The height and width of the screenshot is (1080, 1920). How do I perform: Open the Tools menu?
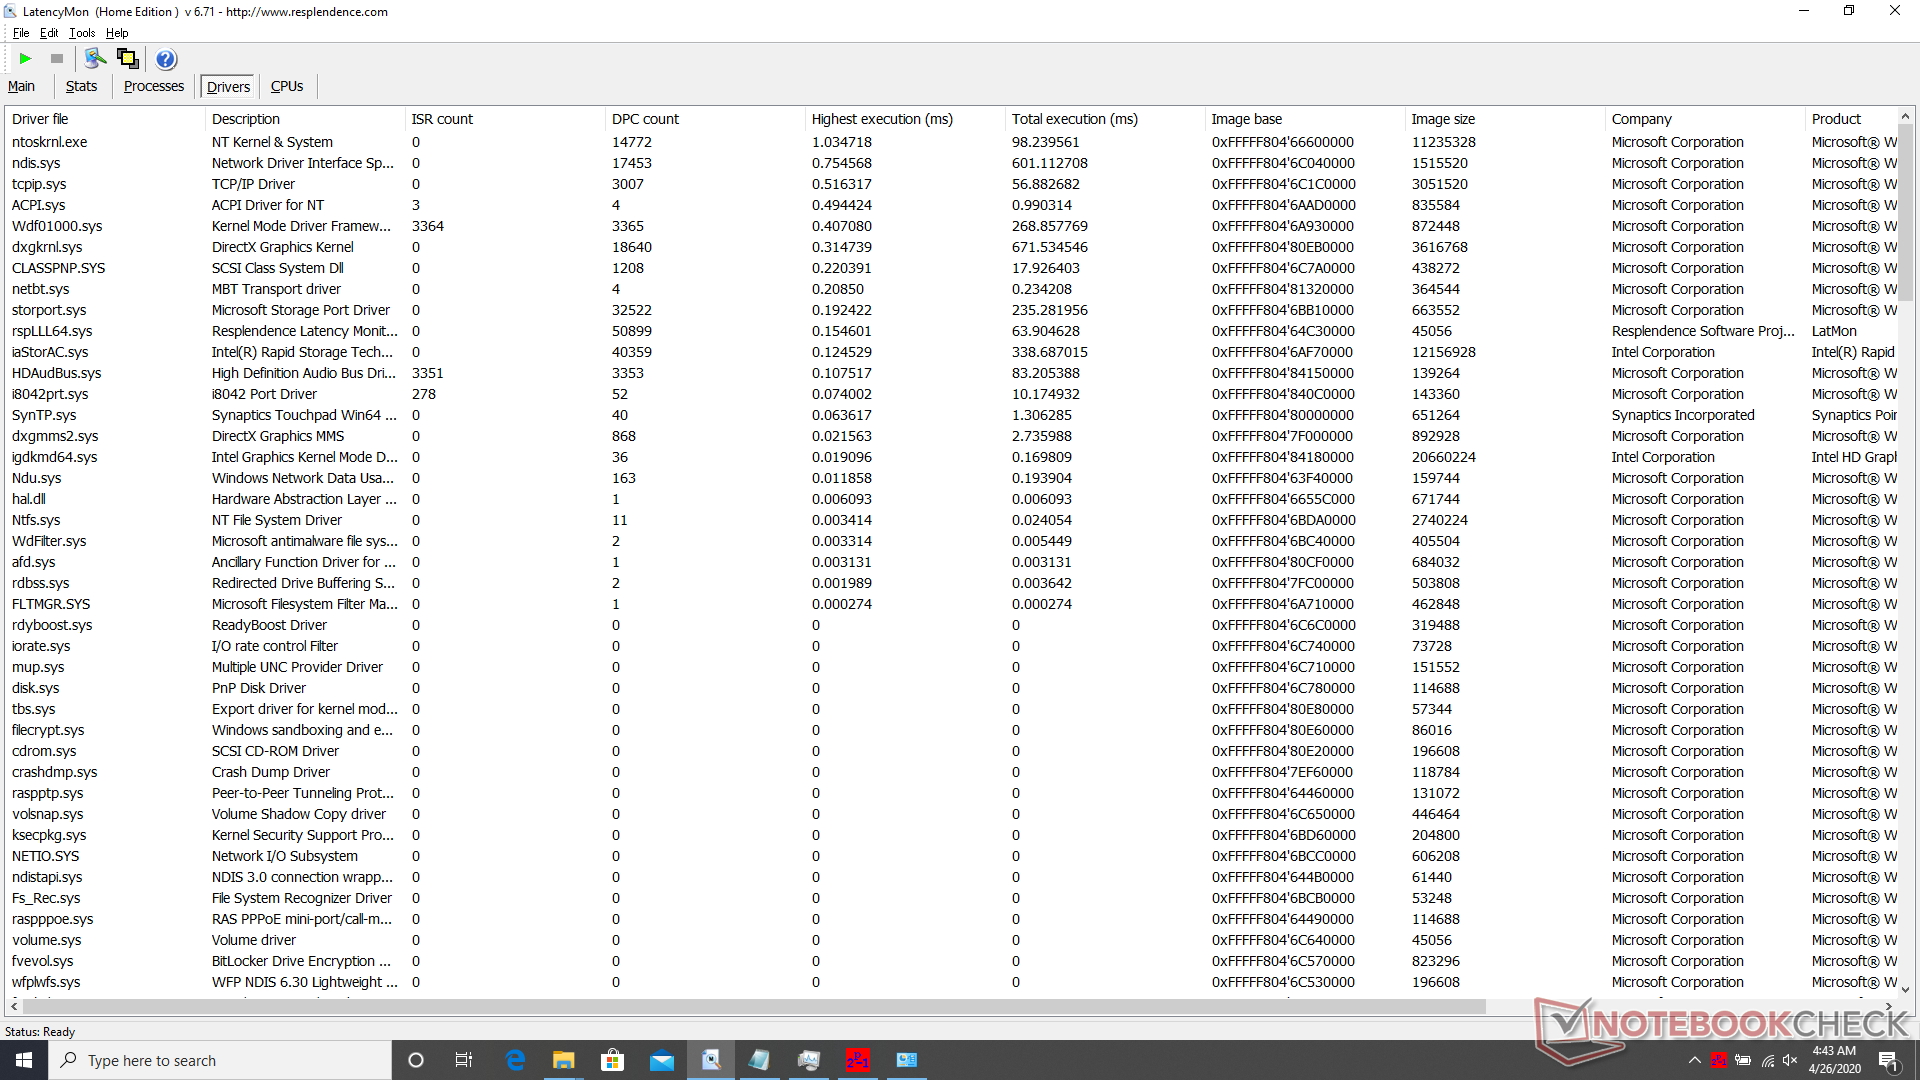[x=82, y=33]
